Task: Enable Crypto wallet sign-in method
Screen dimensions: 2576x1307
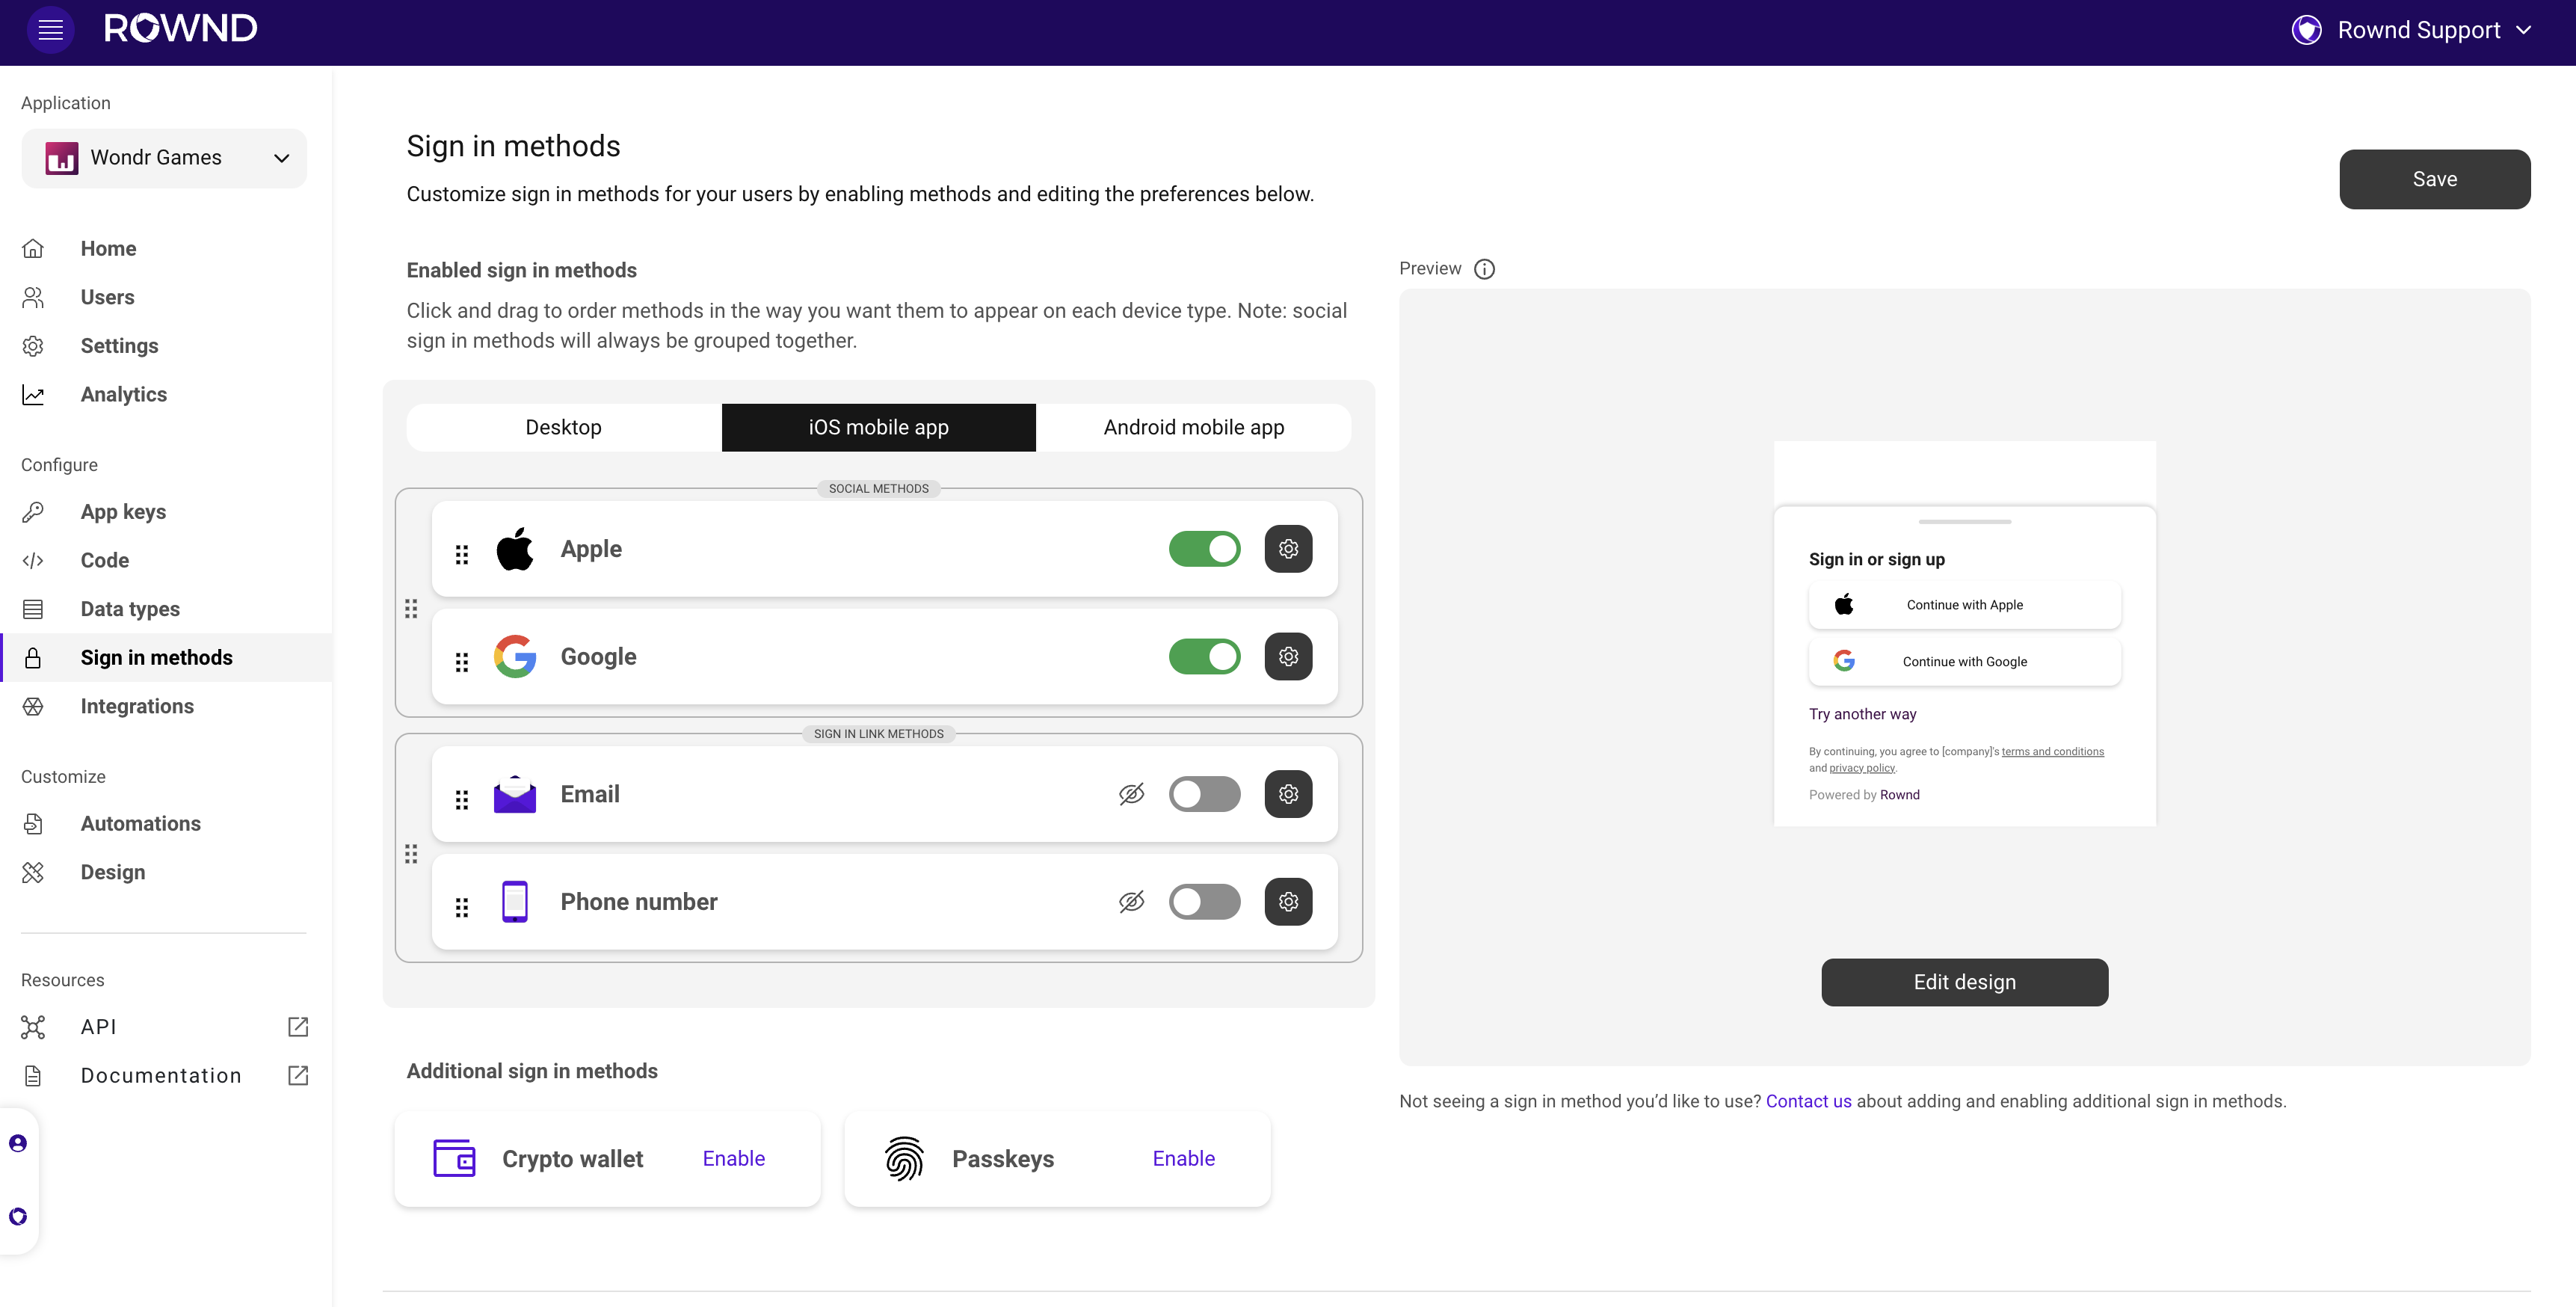Action: pyautogui.click(x=733, y=1158)
